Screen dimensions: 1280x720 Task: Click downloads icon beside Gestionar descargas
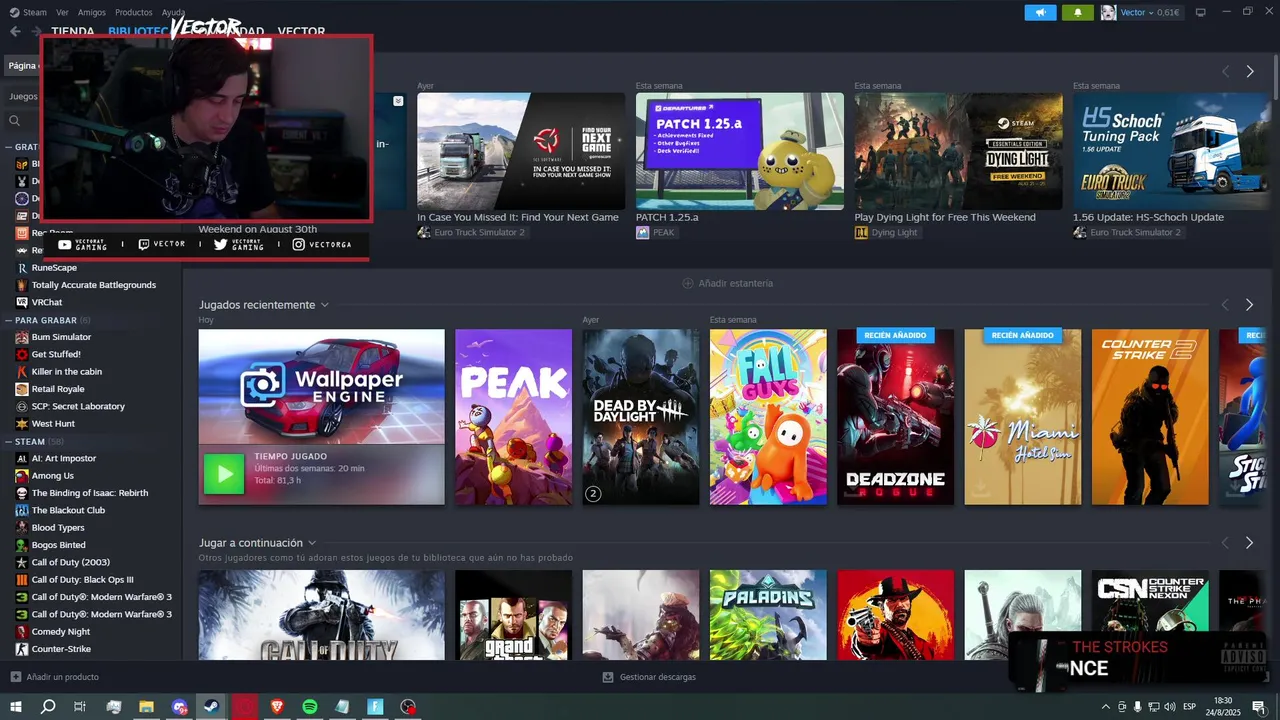pos(608,677)
